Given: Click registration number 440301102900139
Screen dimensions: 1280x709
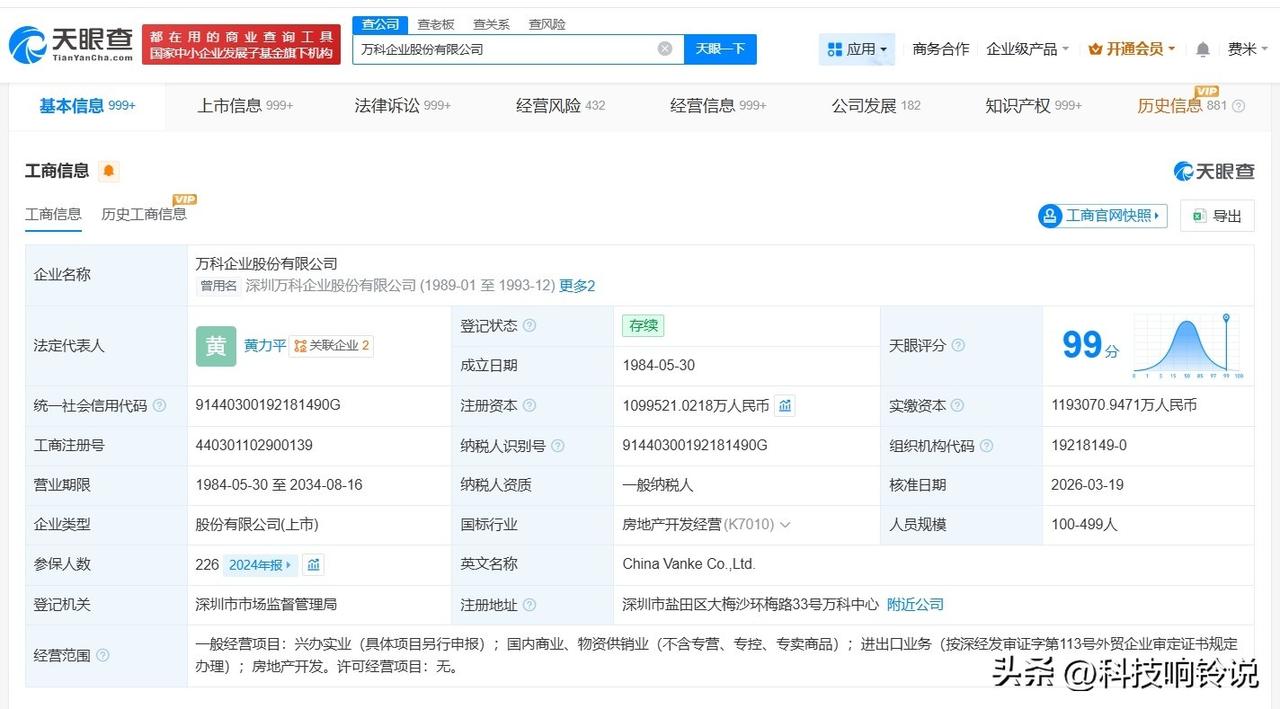Looking at the screenshot, I should (254, 445).
